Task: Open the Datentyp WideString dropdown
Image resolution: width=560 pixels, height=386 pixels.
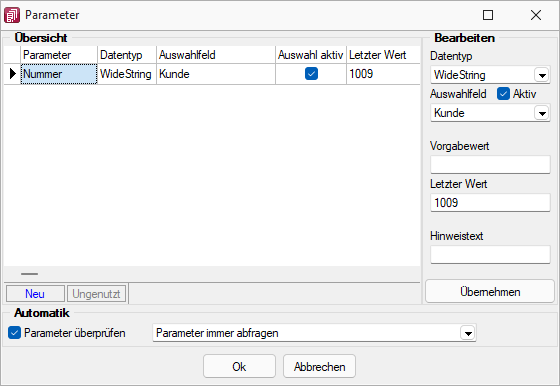Action: click(542, 75)
